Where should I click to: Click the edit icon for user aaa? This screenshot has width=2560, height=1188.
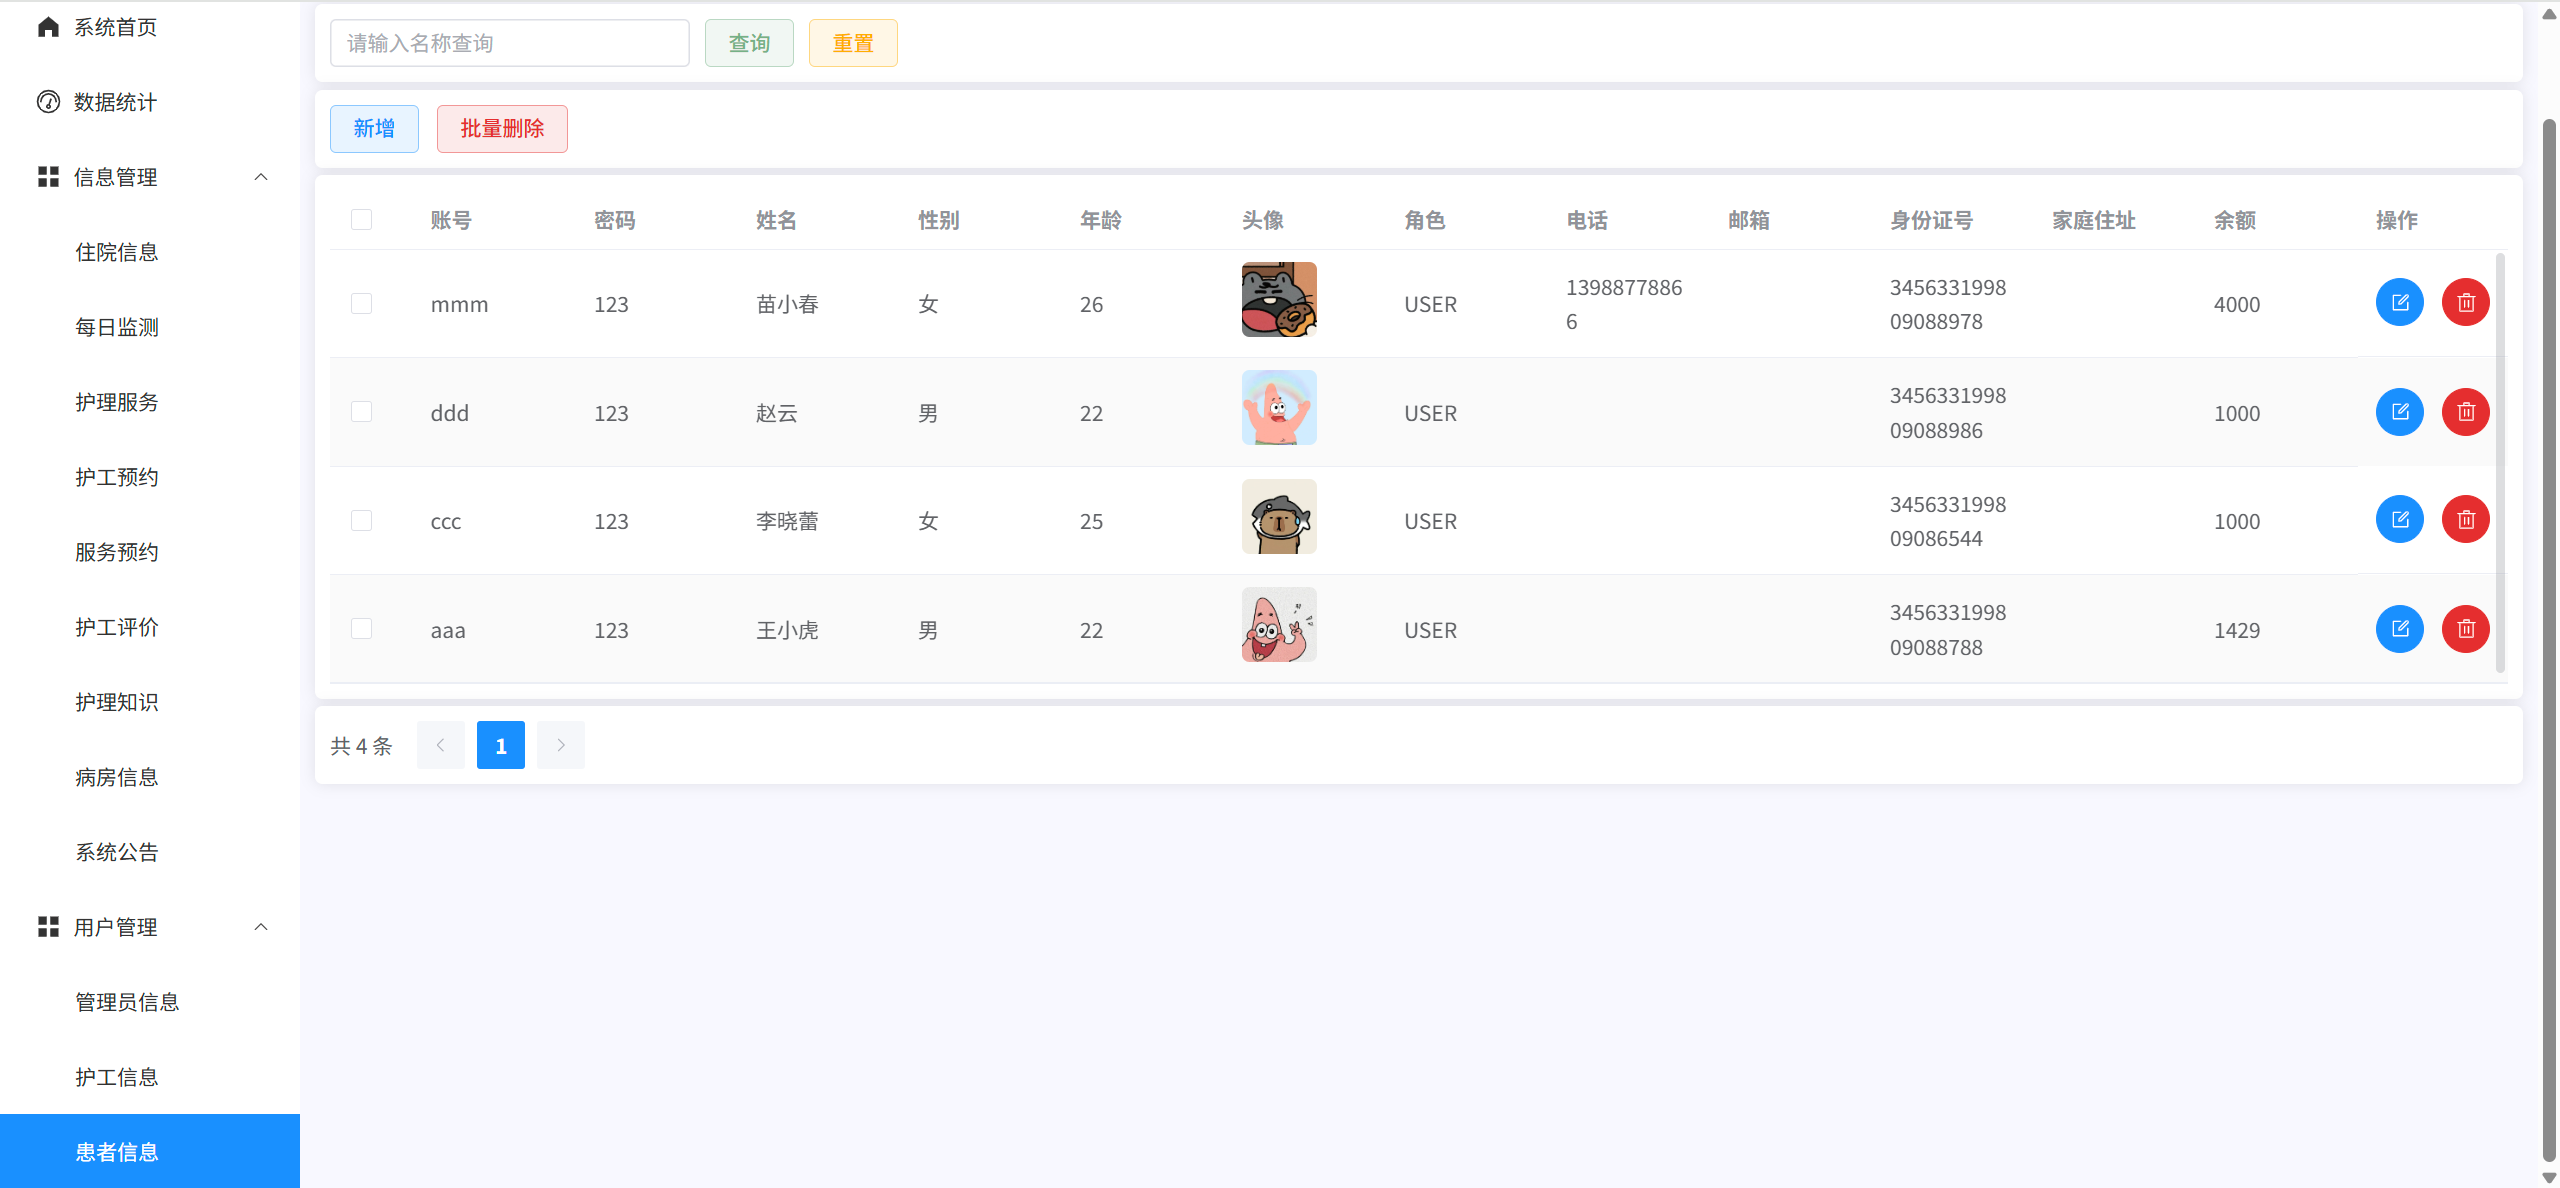(2399, 628)
